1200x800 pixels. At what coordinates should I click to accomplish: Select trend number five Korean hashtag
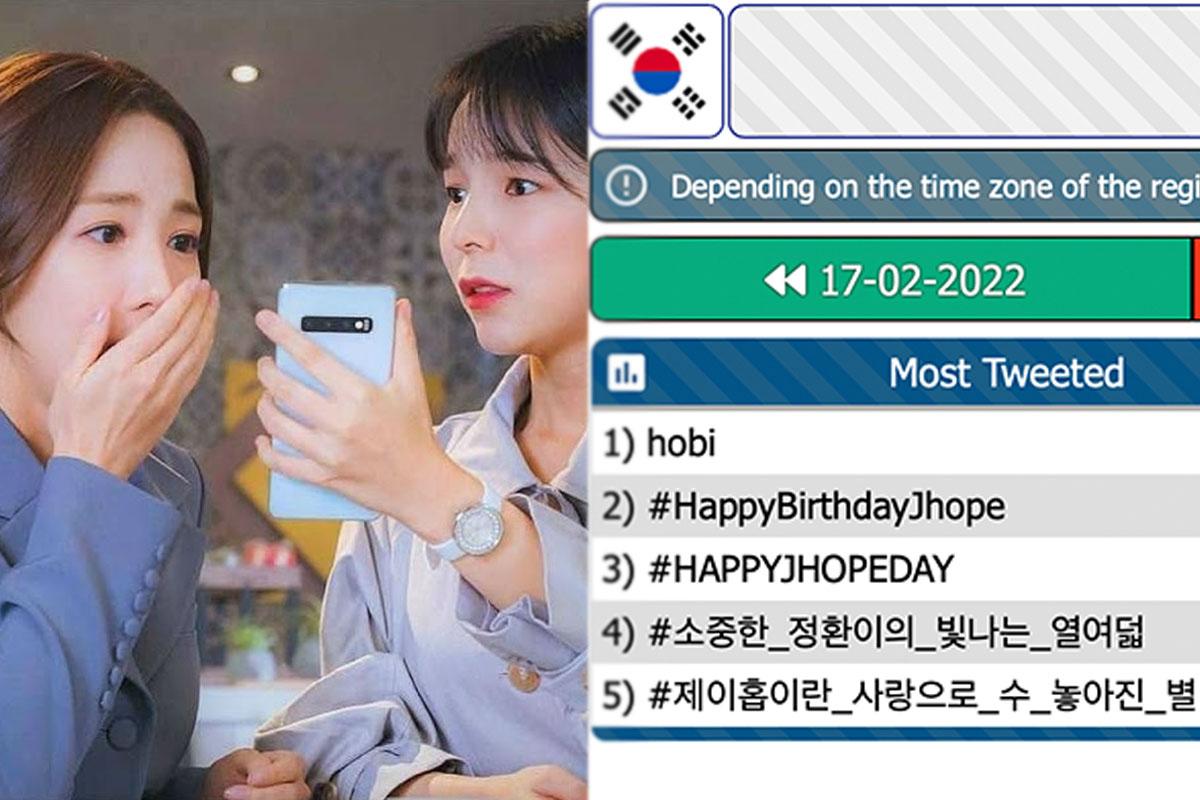tap(922, 696)
